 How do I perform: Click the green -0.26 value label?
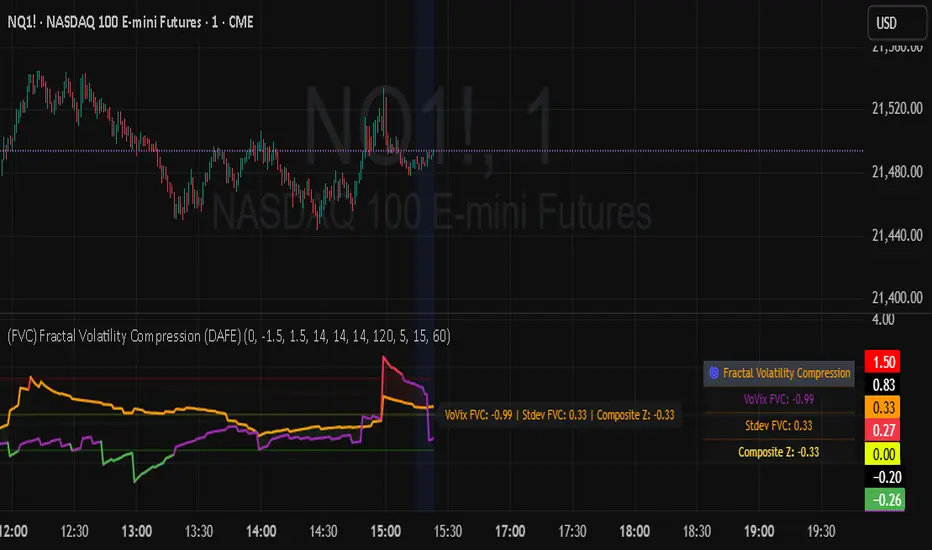point(885,500)
